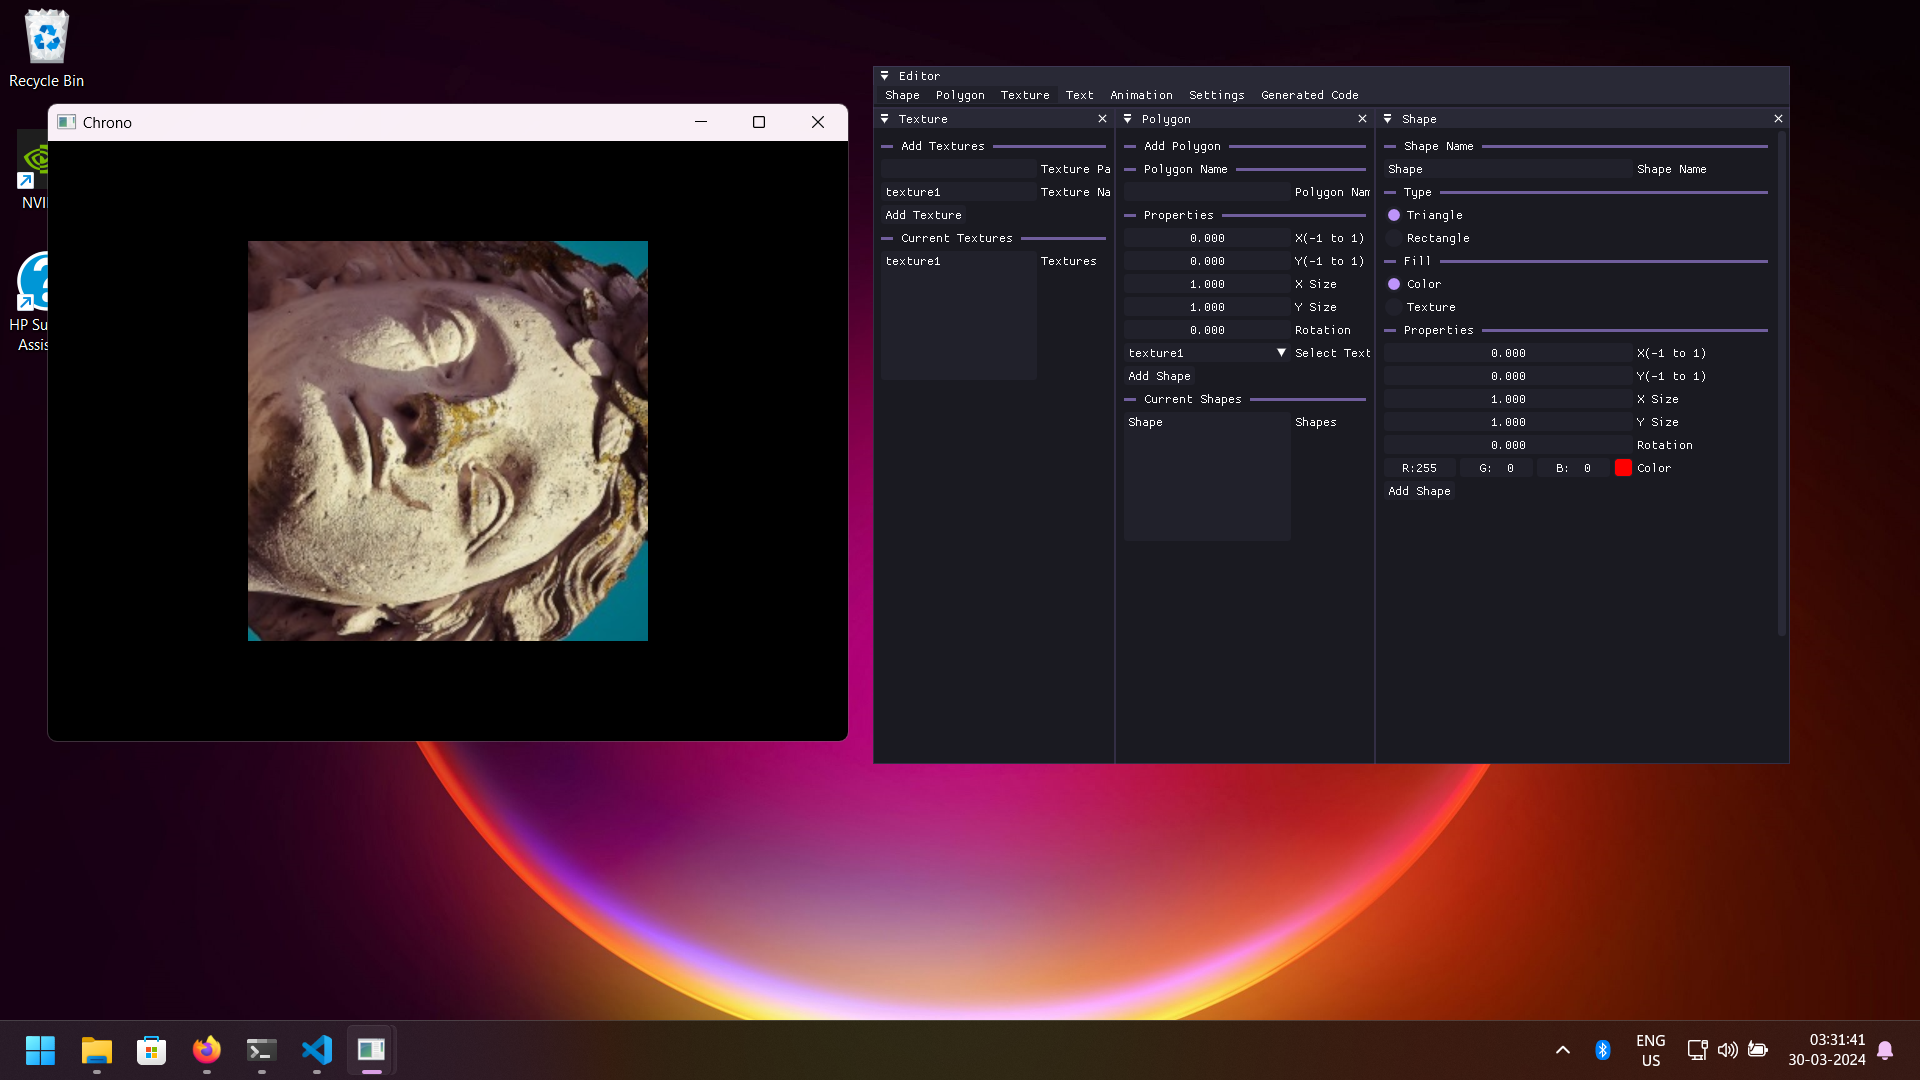Open the red Color swatch picker
1920x1080 pixels.
(x=1623, y=468)
